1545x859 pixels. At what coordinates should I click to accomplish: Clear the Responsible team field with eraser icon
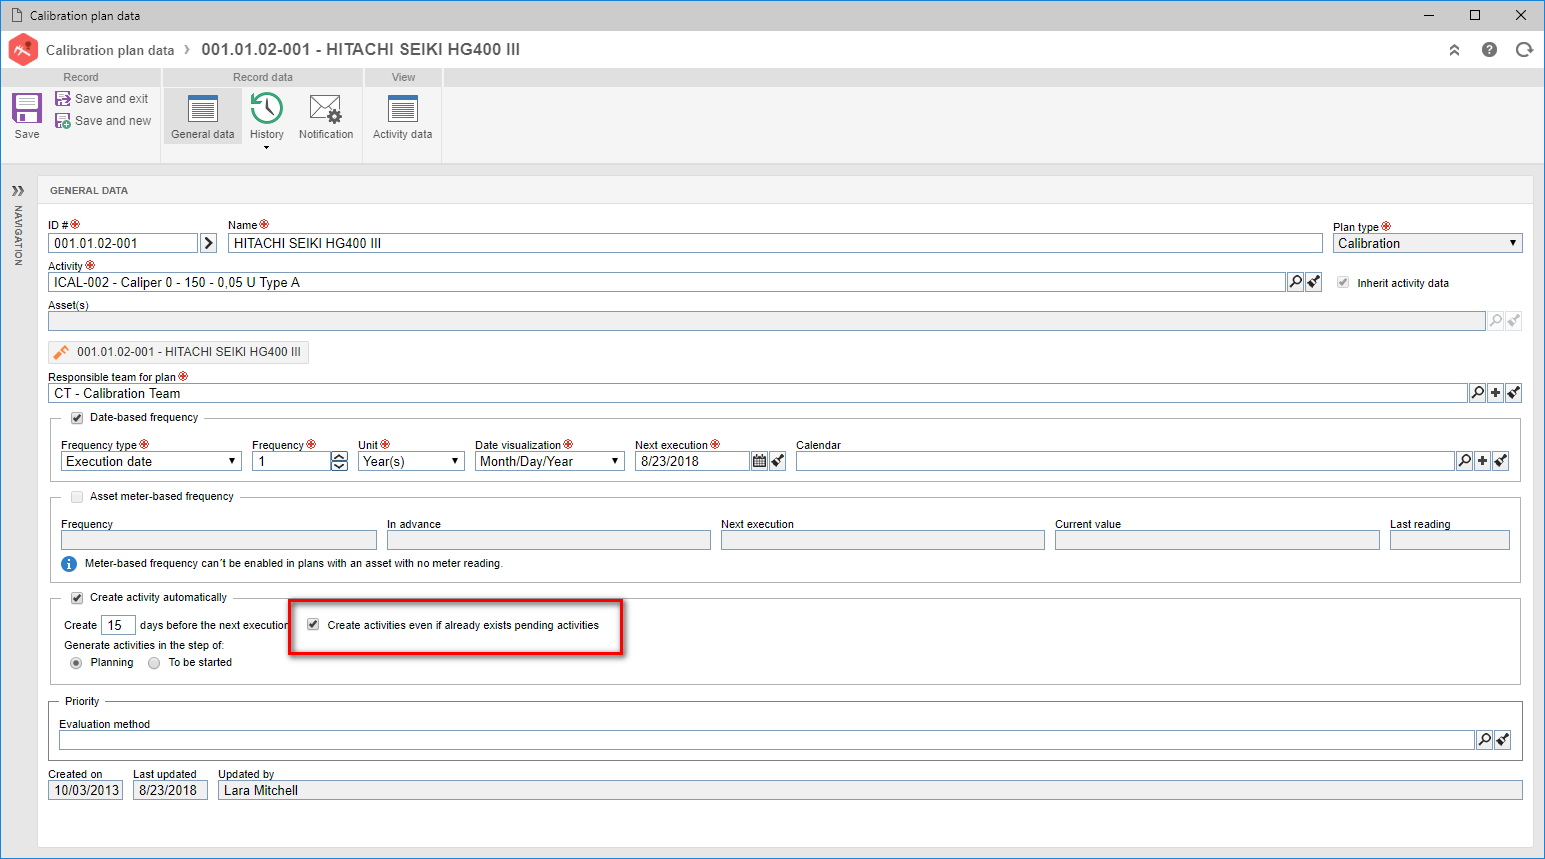pos(1513,393)
